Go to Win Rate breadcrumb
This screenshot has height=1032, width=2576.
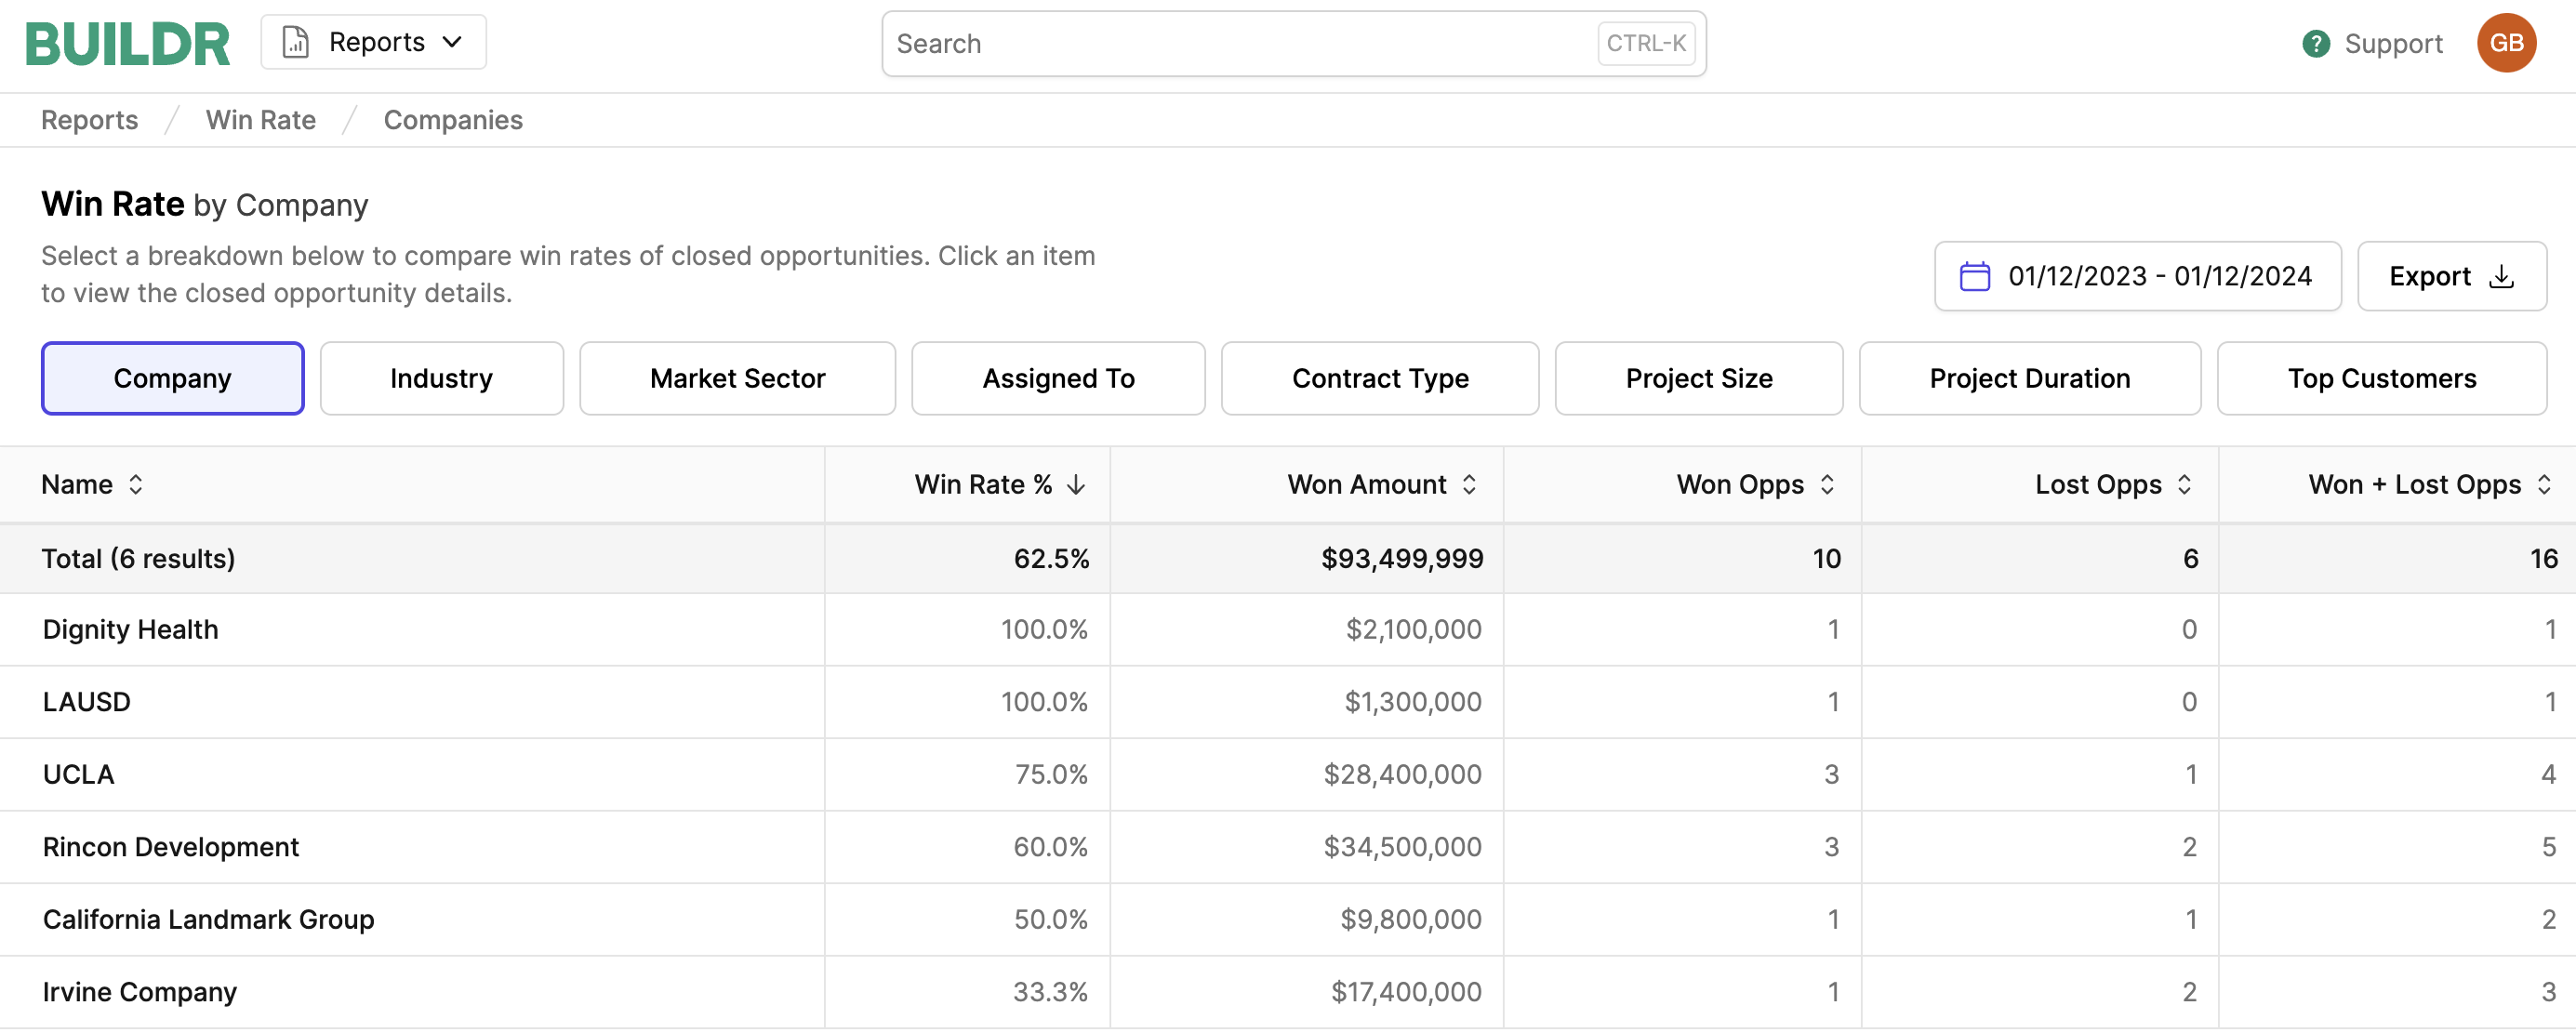click(260, 120)
